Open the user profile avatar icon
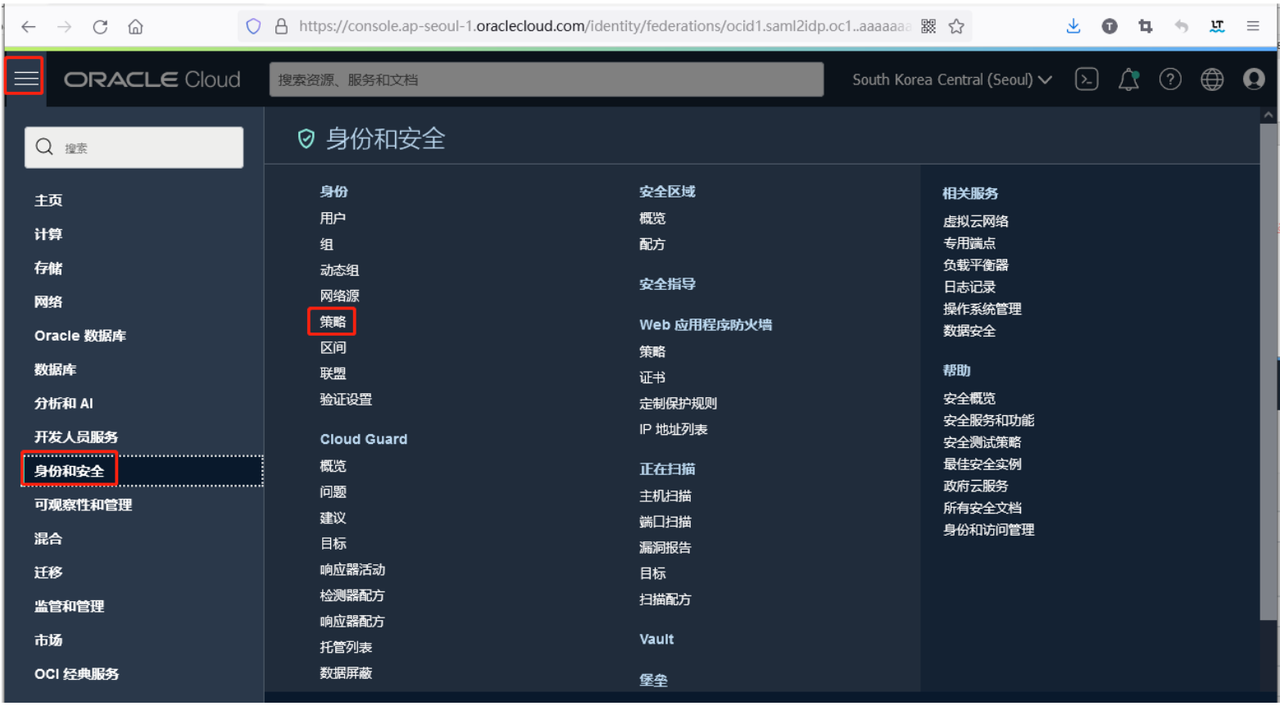This screenshot has width=1280, height=706. (x=1254, y=79)
